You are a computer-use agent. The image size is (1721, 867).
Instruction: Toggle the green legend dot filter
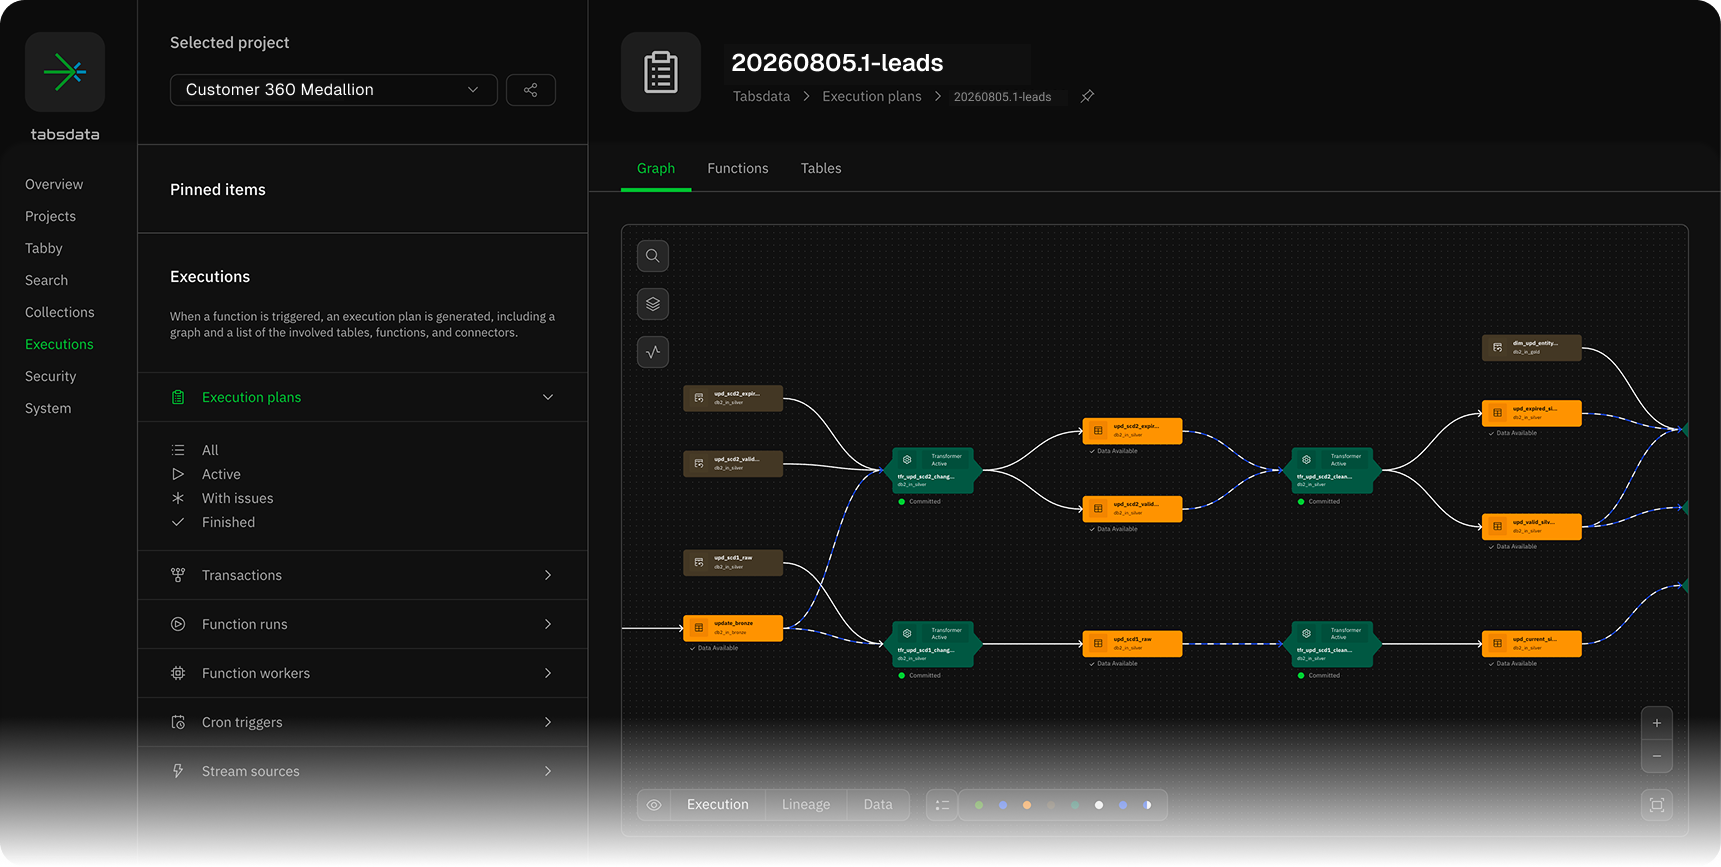(x=979, y=805)
